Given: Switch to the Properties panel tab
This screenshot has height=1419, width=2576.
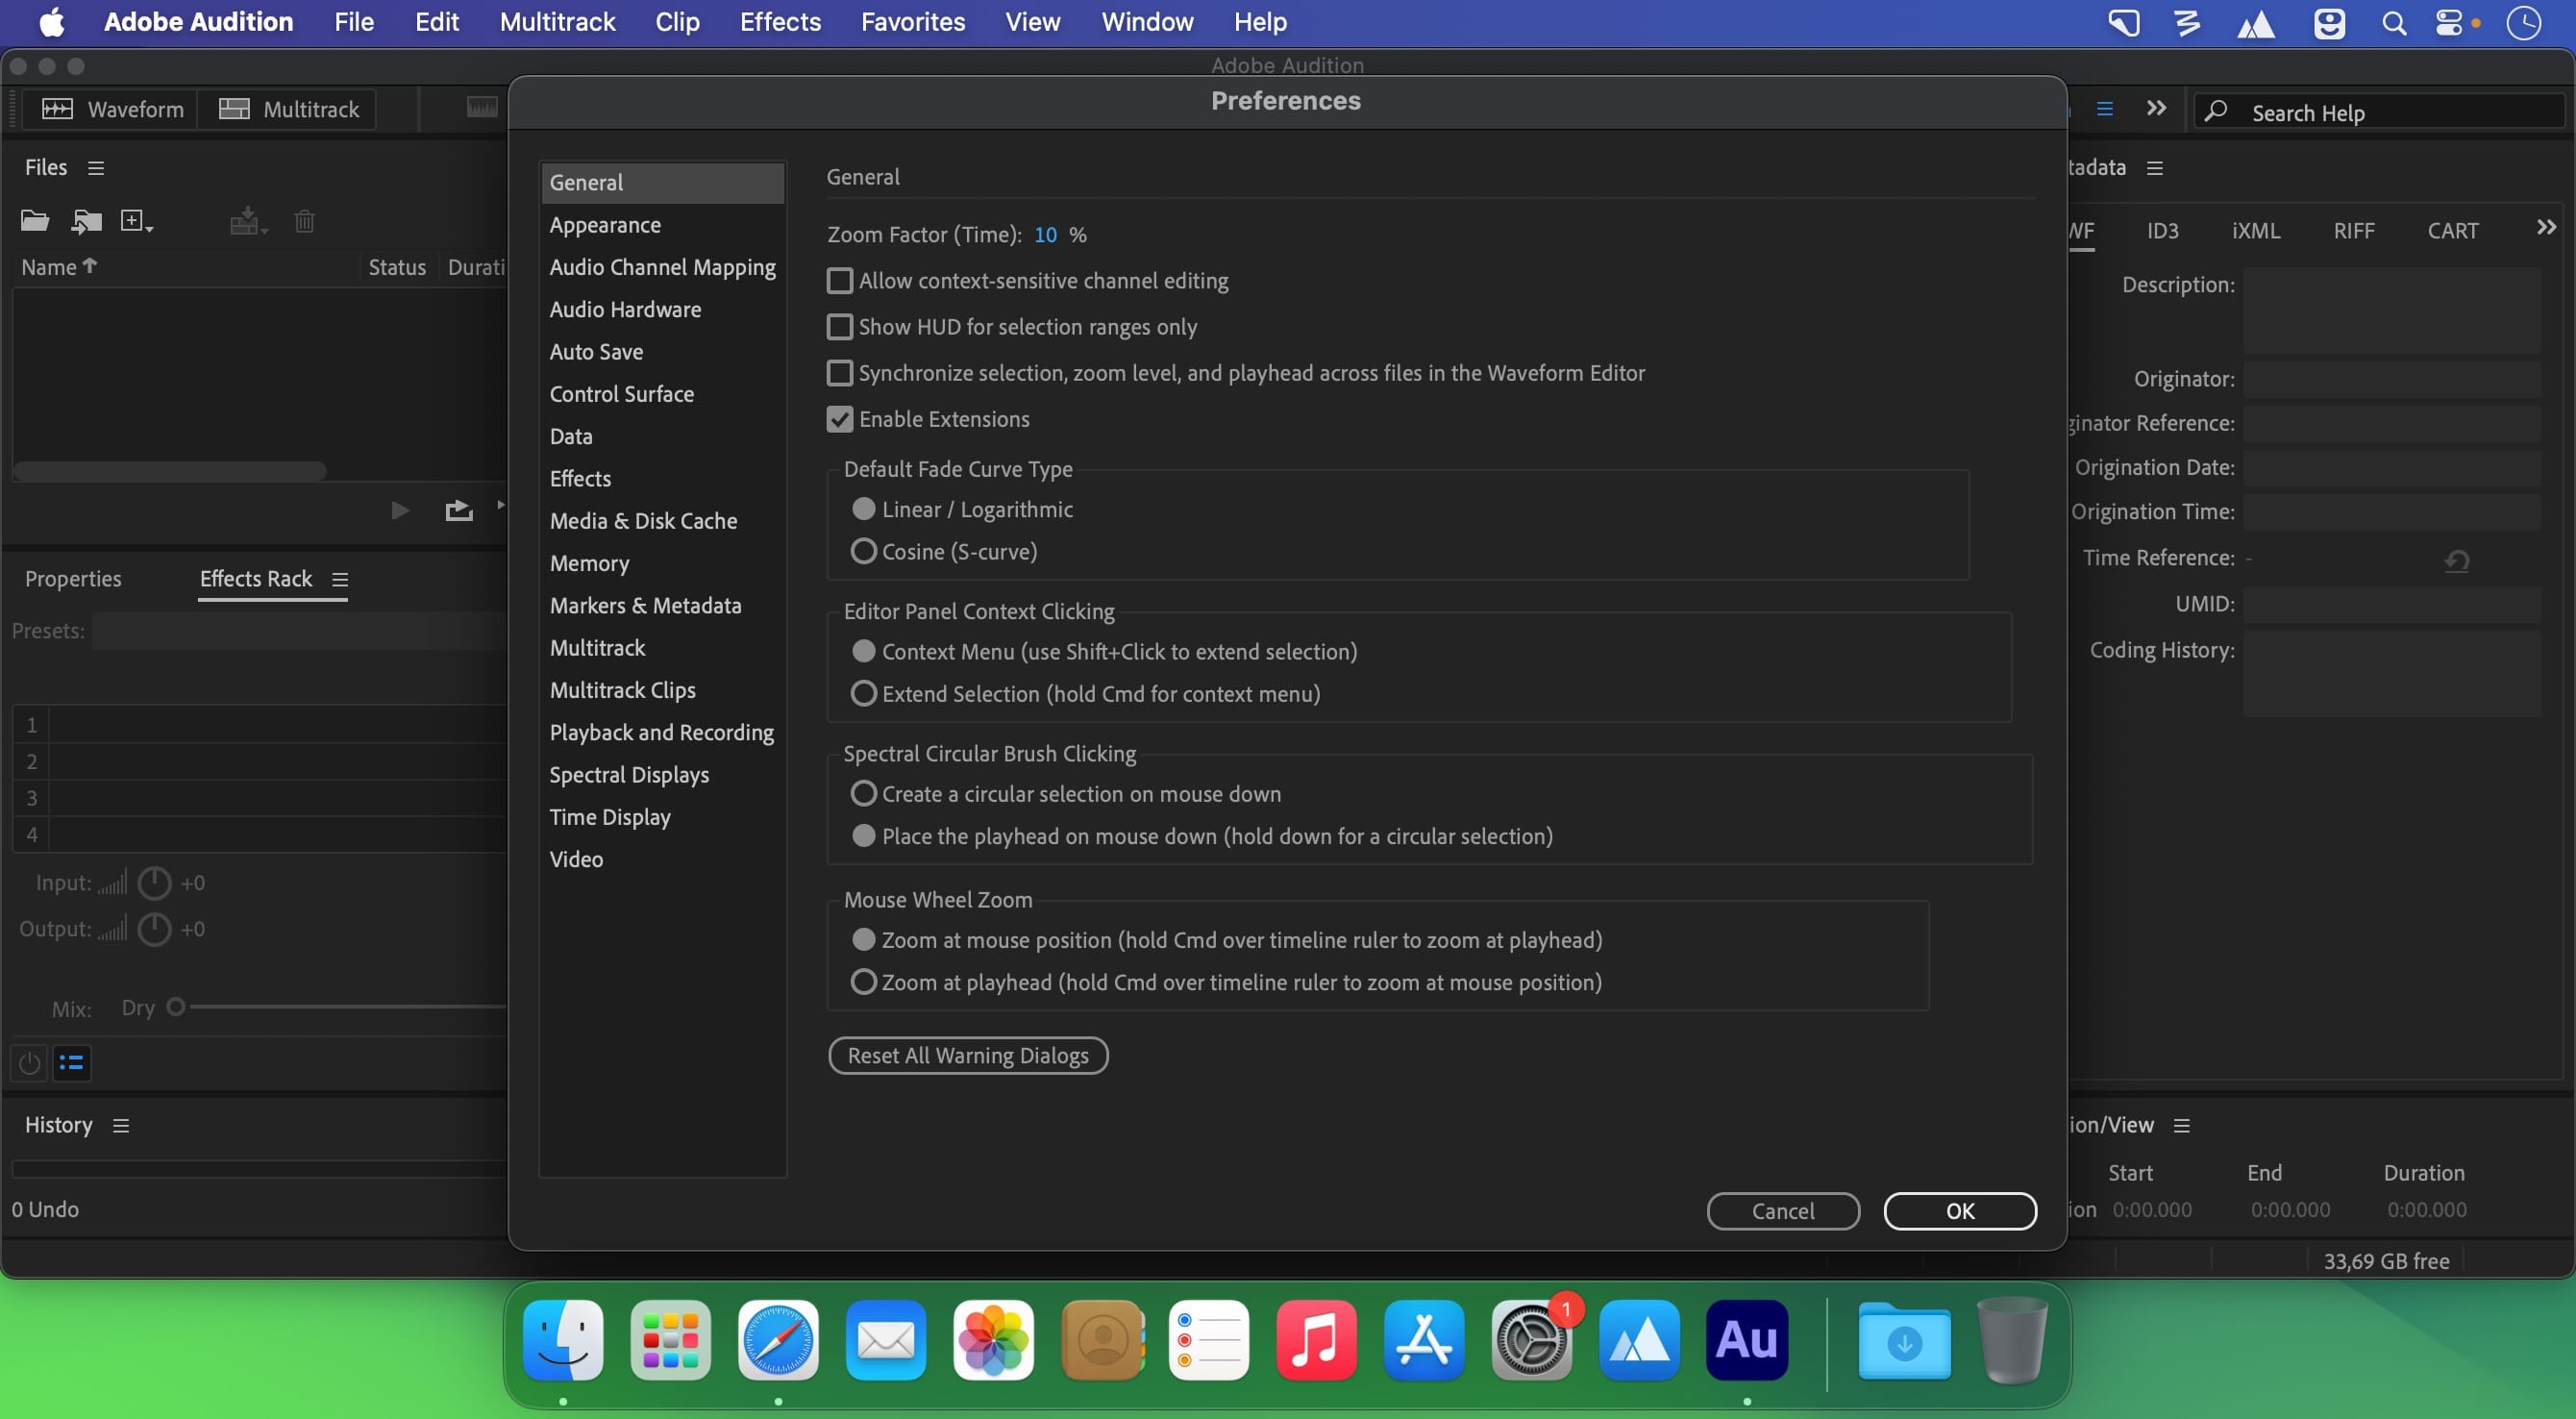Looking at the screenshot, I should 73,579.
